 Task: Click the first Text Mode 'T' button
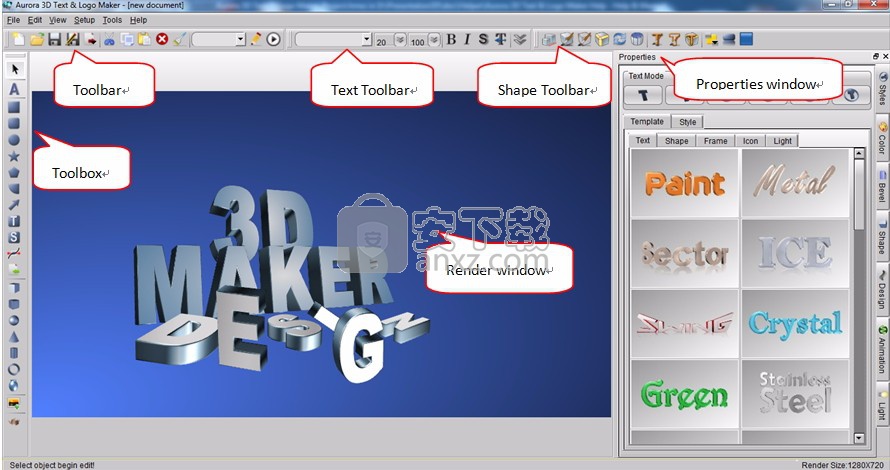pos(643,95)
